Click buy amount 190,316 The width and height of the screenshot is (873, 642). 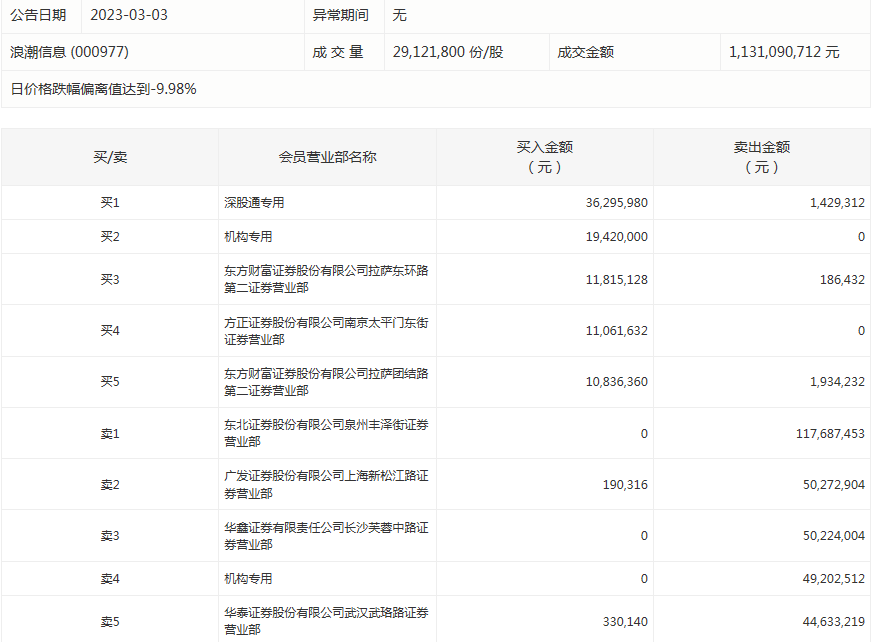[625, 485]
